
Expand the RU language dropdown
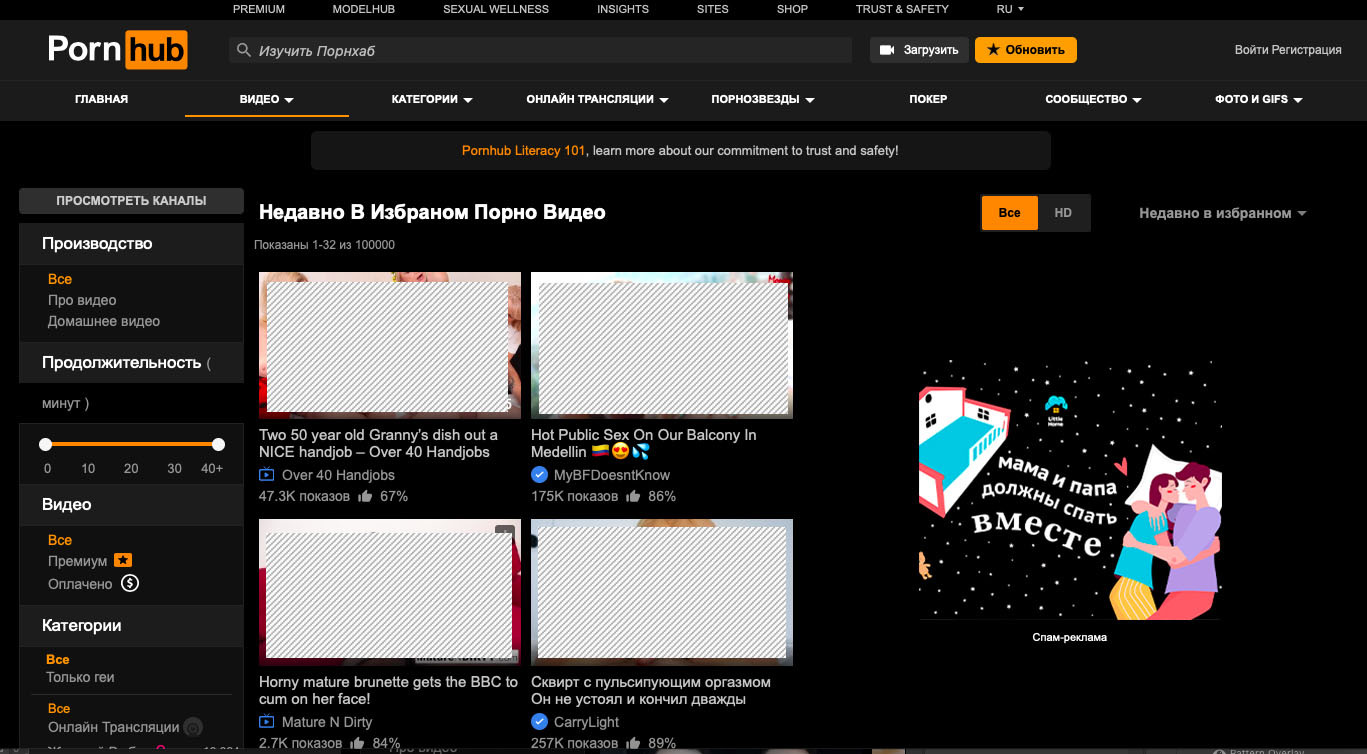click(1010, 9)
